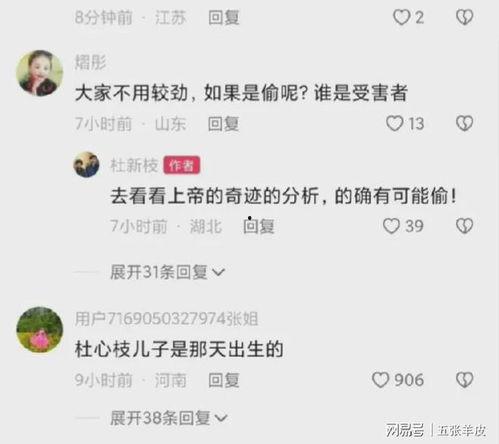Dislike the top comment from Jiangsu
This screenshot has width=499, height=444.
[x=464, y=17]
